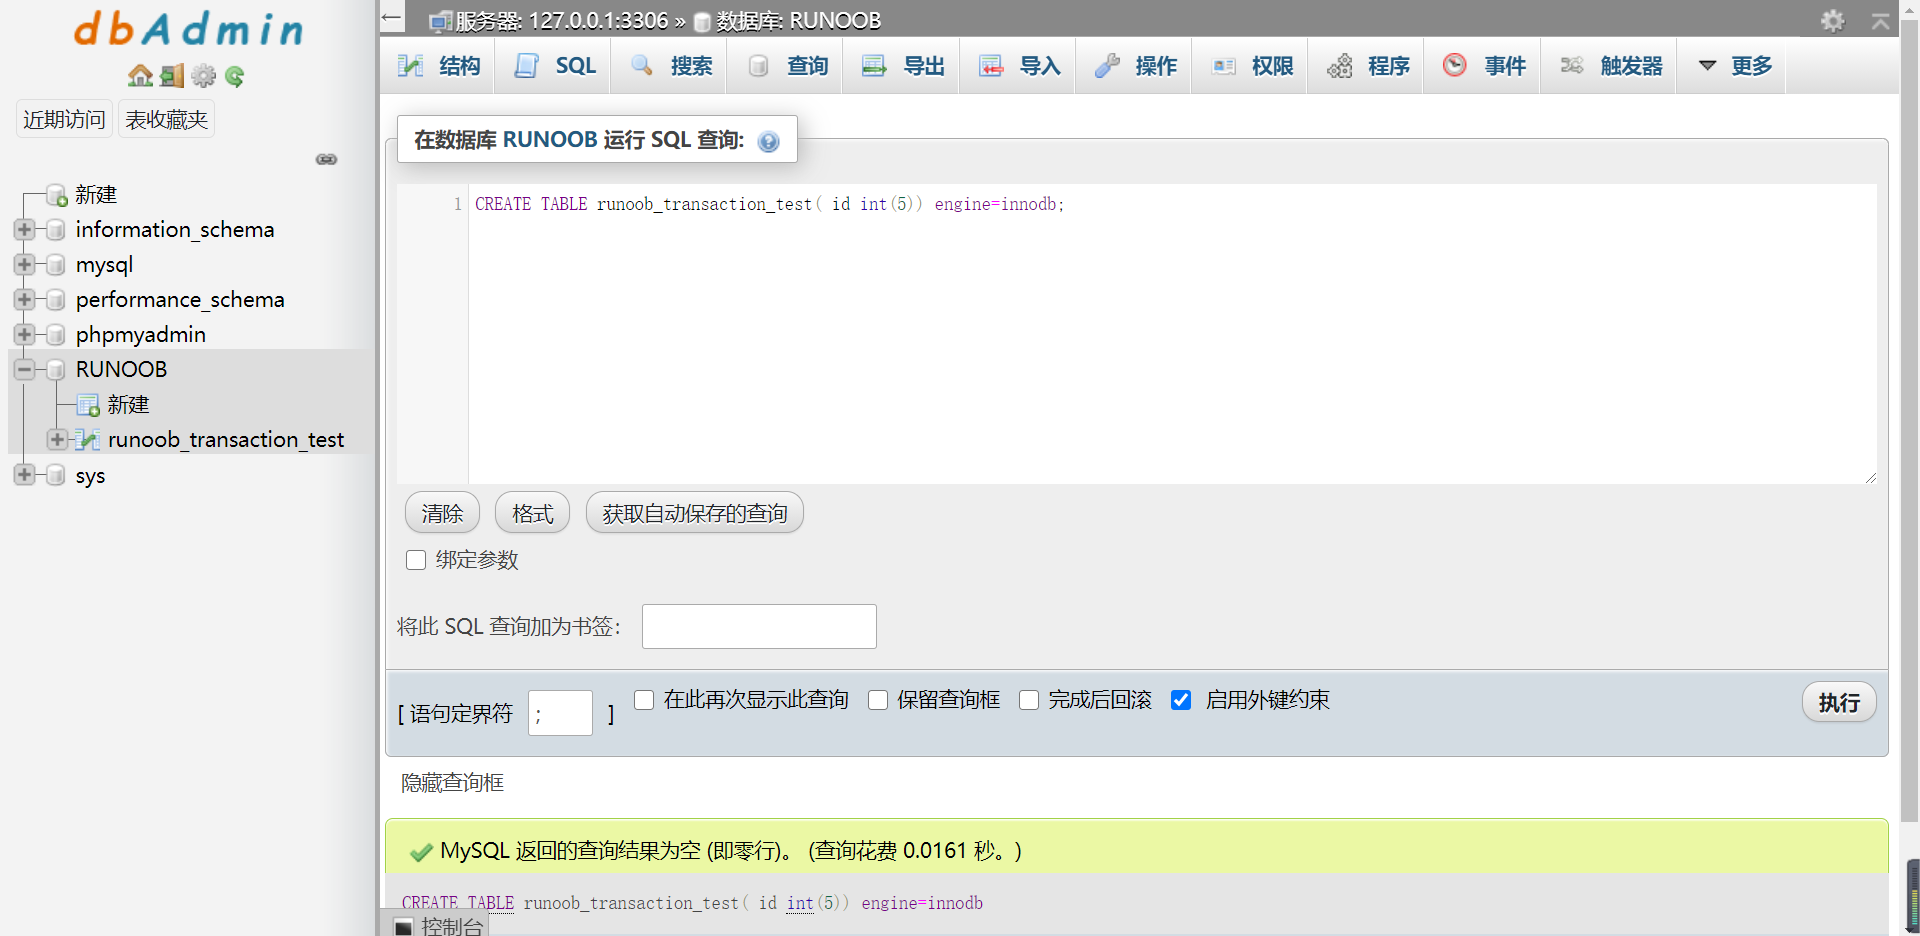Image resolution: width=1920 pixels, height=936 pixels.
Task: Expand the information_schema database node
Action: 25,229
